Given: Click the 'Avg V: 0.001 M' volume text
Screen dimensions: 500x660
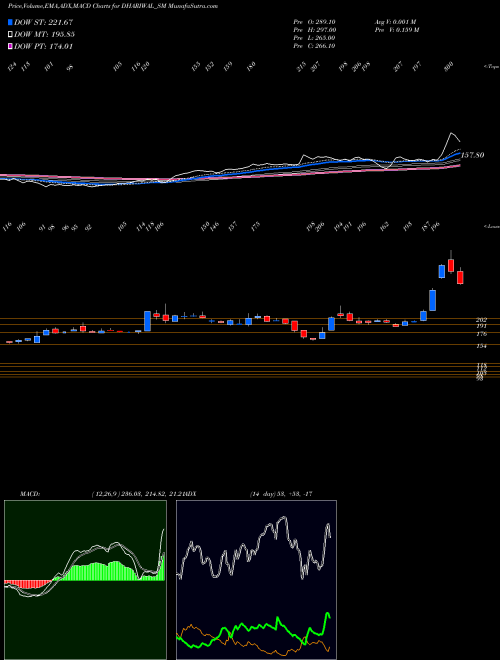Looking at the screenshot, I should pos(396,21).
